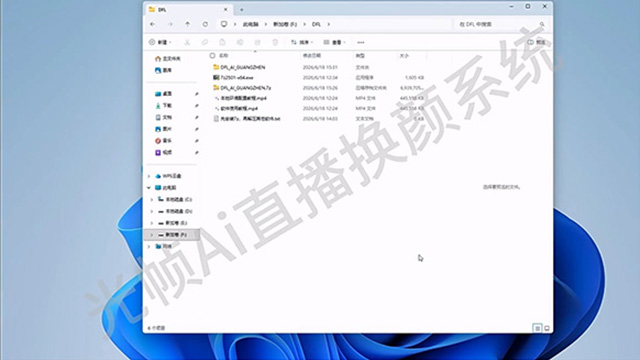Click the DFL_AI_GUANGZHEN folder icon

click(x=216, y=67)
